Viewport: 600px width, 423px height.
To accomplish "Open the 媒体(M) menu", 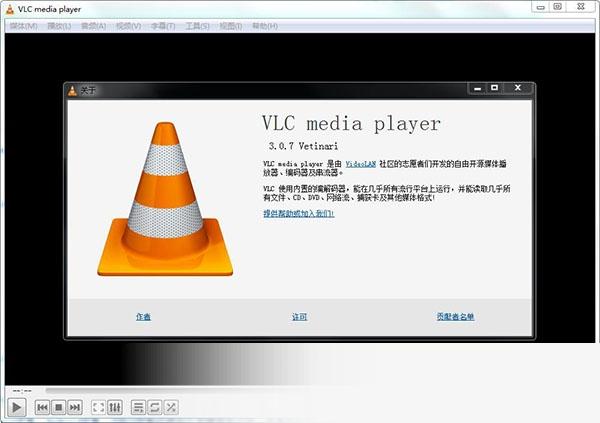I will tap(24, 26).
